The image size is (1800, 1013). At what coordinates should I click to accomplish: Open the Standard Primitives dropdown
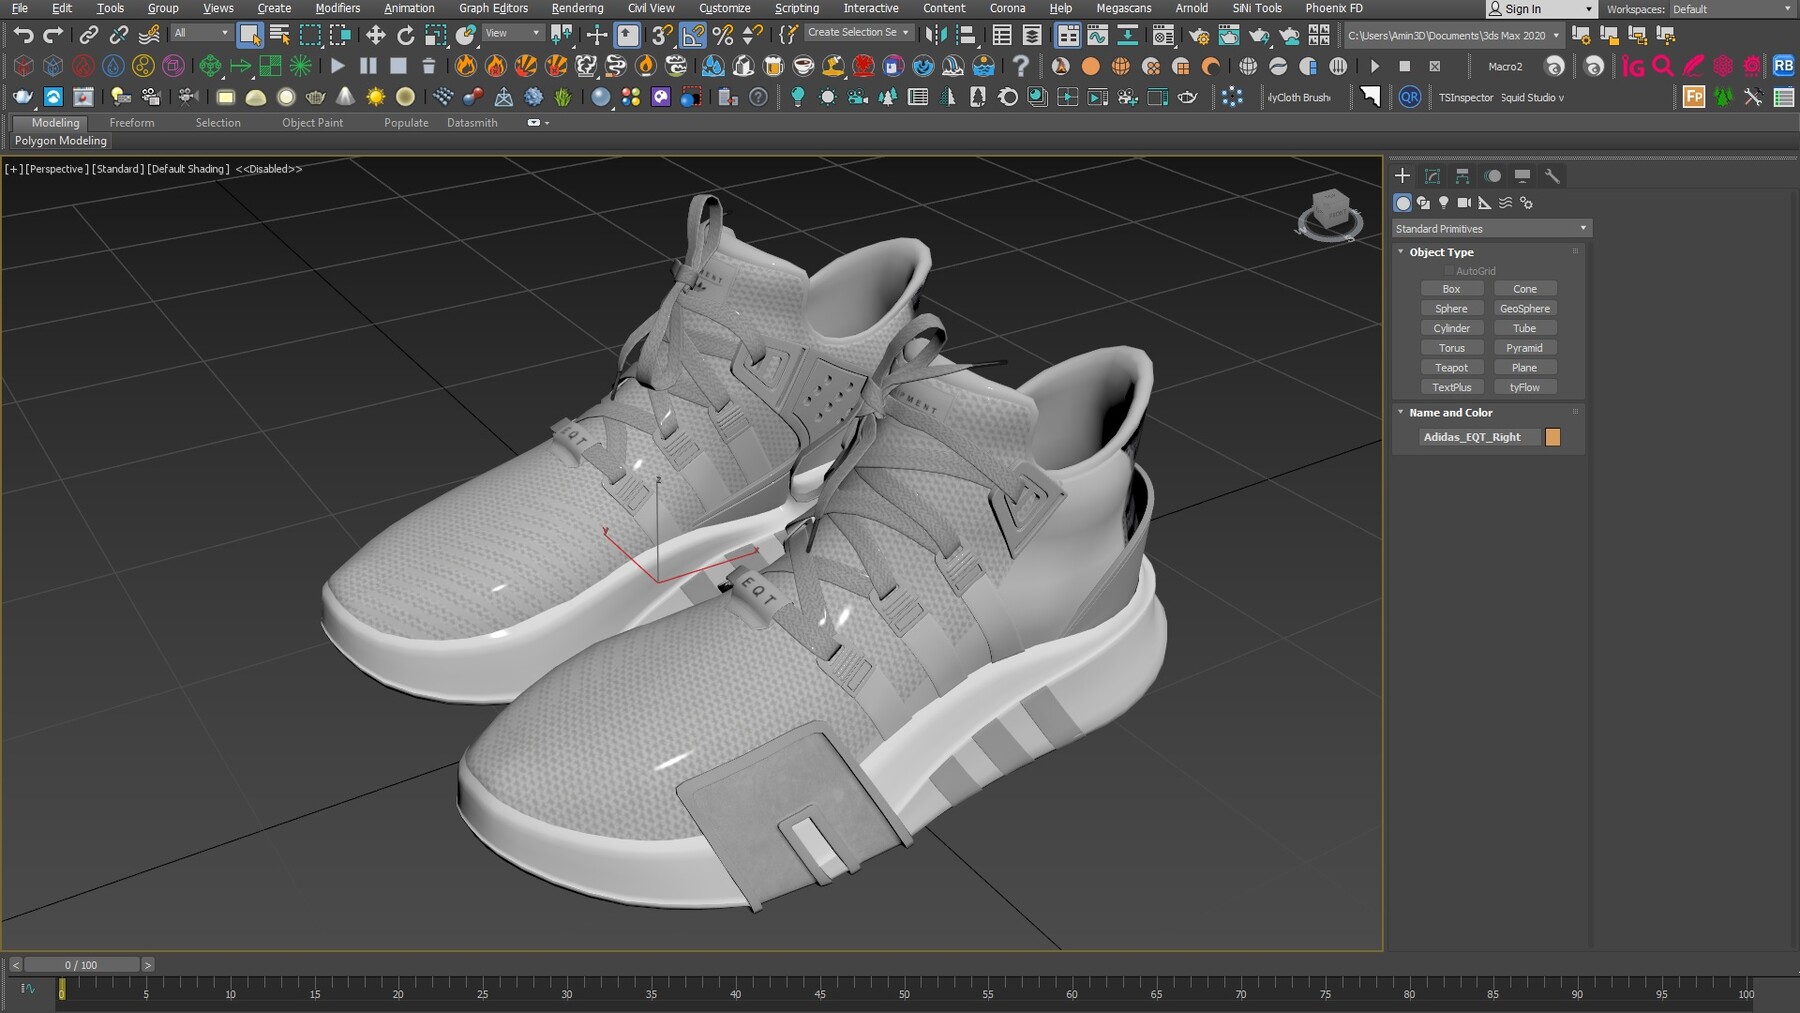point(1489,228)
